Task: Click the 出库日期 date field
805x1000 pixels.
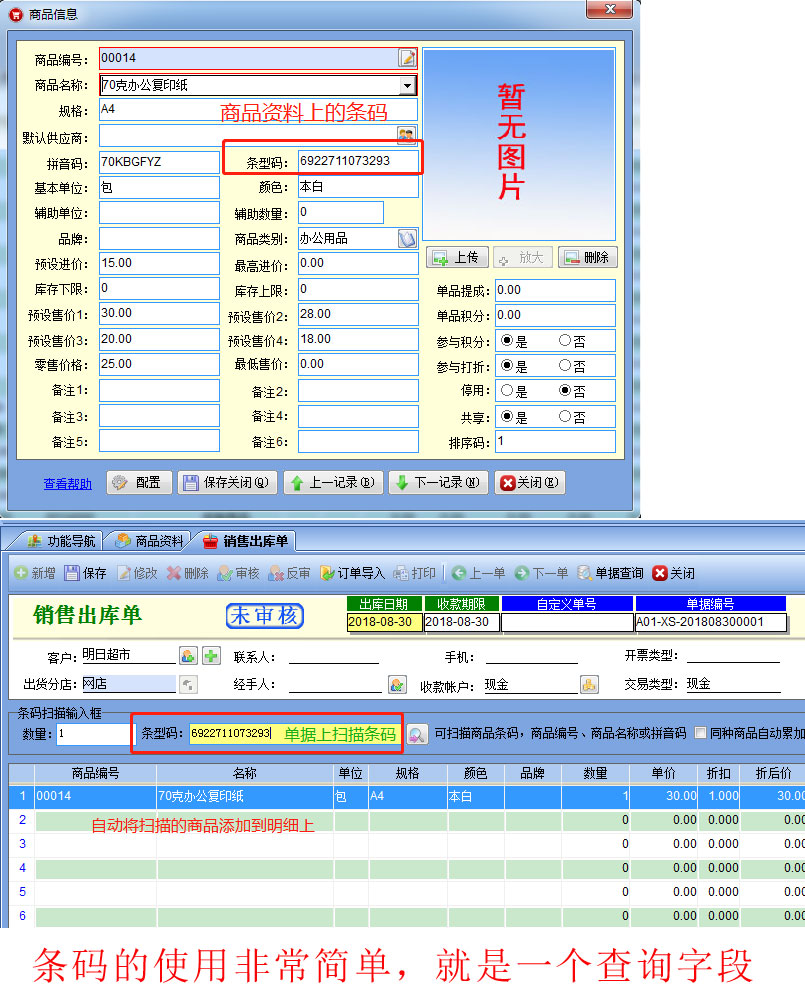Action: pos(384,622)
